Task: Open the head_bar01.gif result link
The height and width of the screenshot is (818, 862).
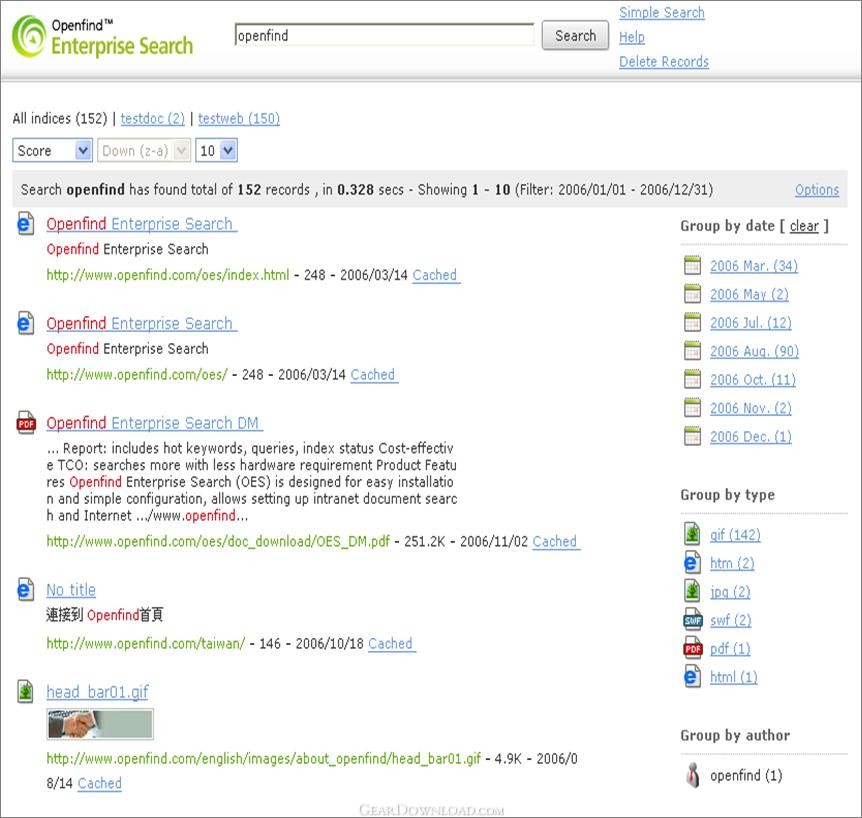Action: [x=97, y=692]
